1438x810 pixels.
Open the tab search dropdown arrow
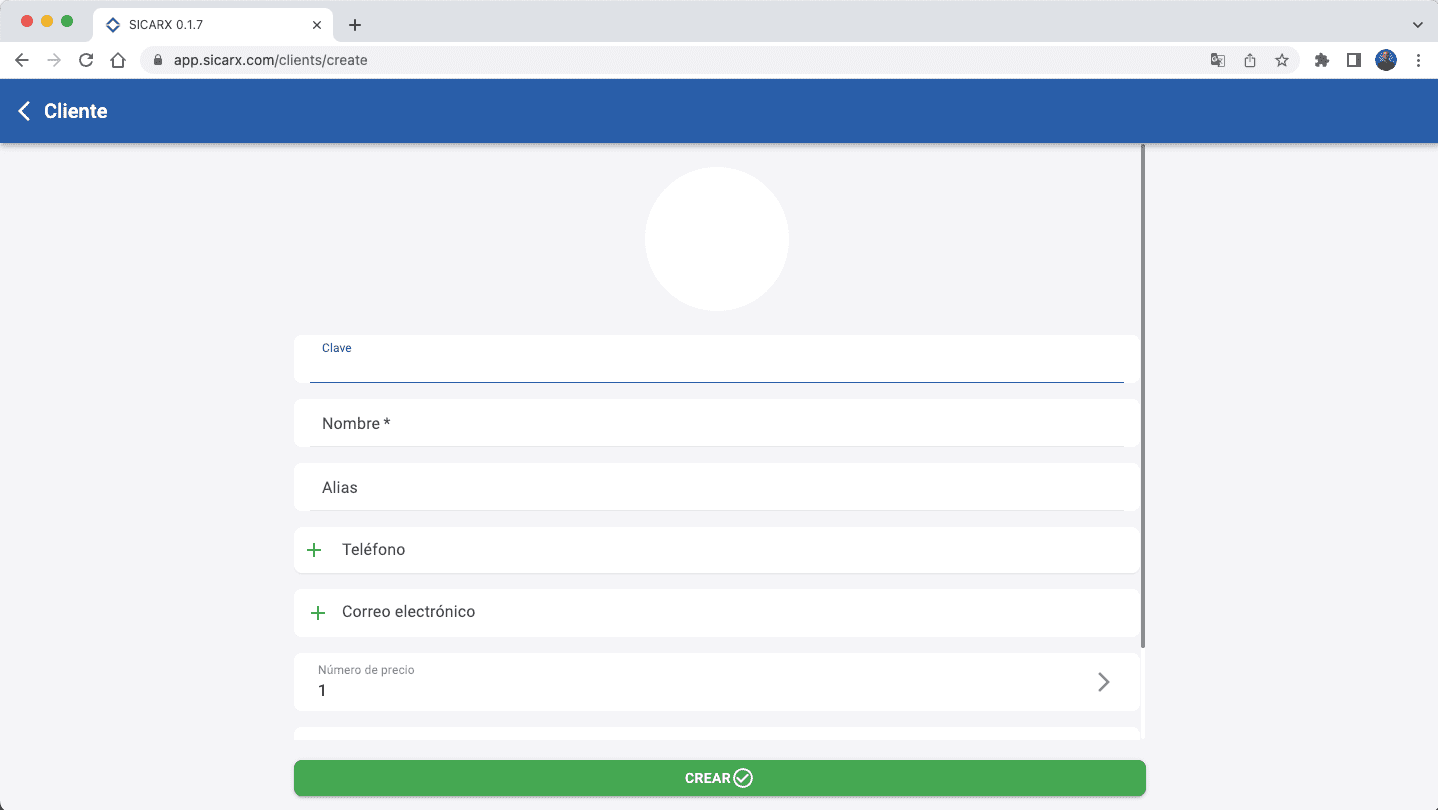(x=1417, y=24)
